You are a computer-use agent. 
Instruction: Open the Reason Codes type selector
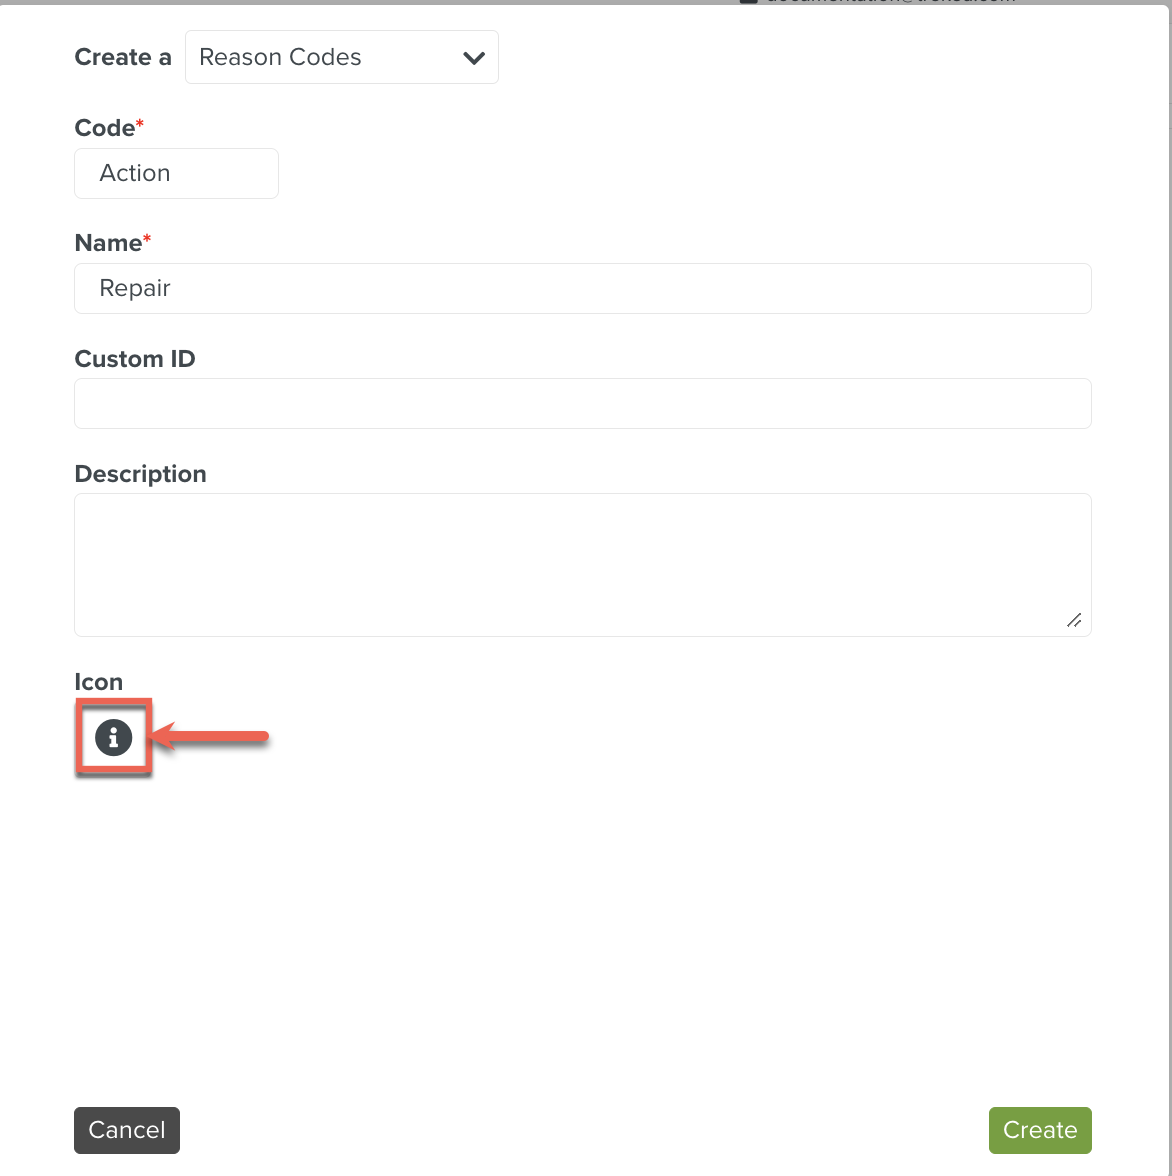click(x=341, y=57)
